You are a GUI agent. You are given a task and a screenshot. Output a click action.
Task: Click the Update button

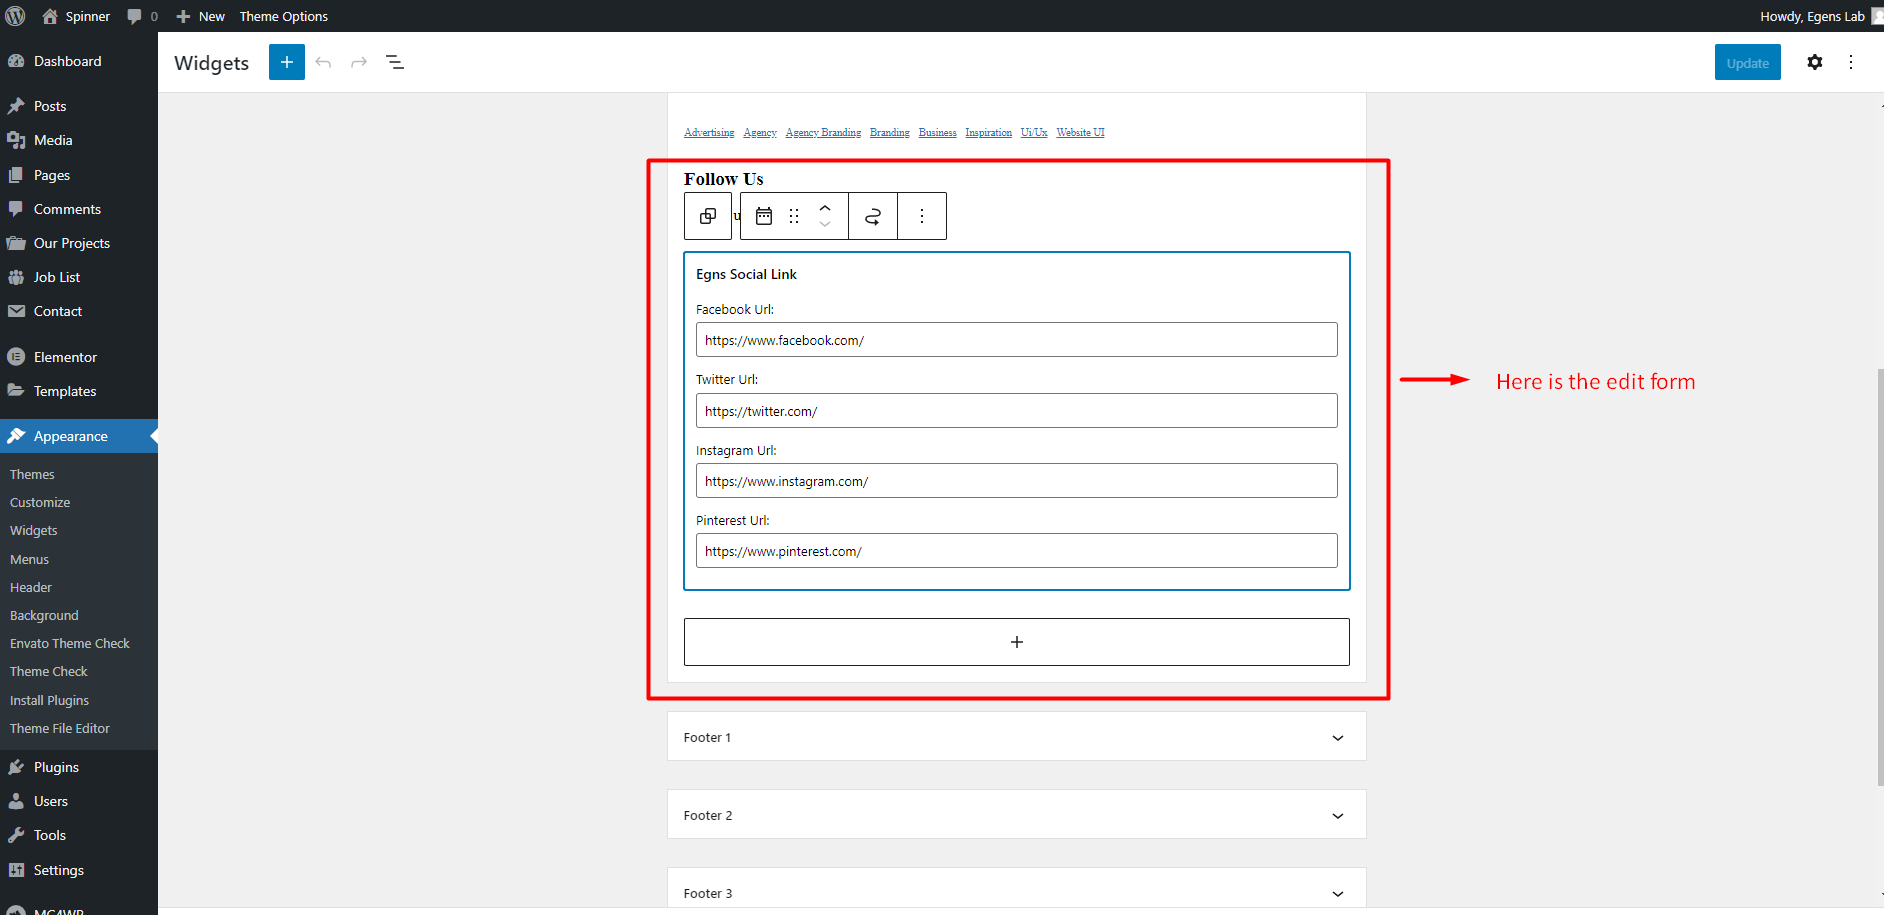click(1747, 62)
